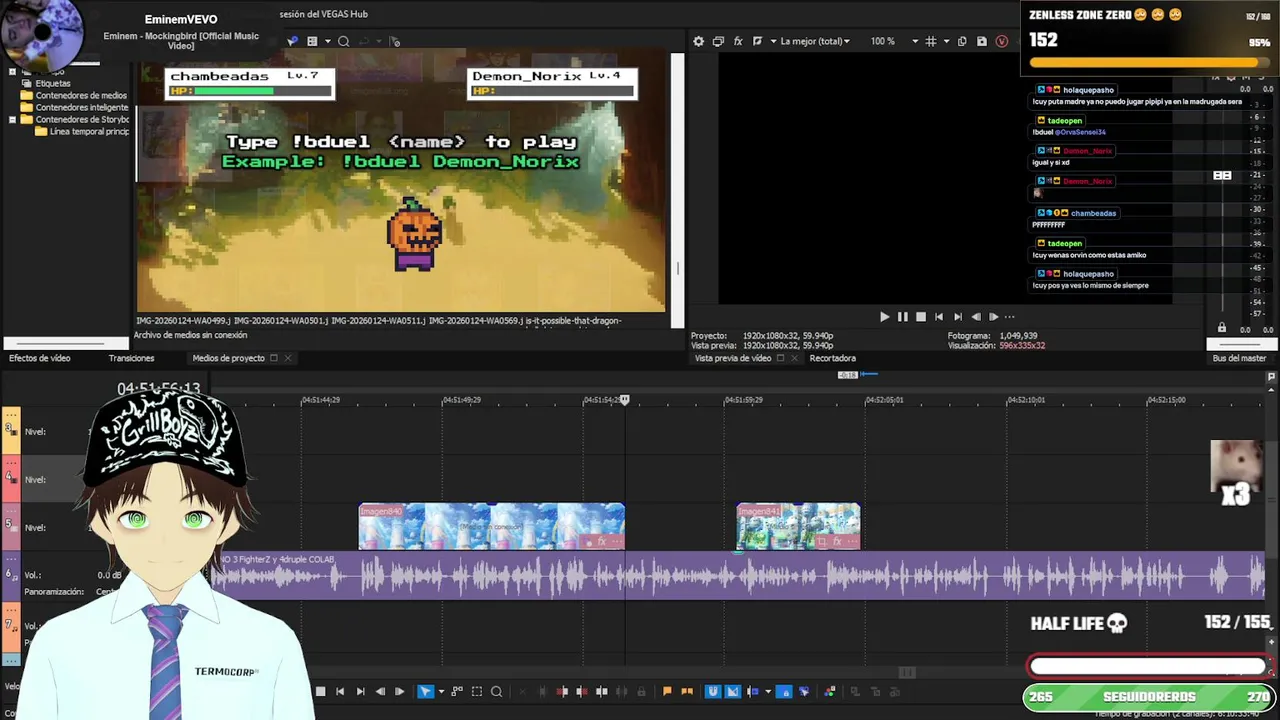Go to start in the timeline transport bar
This screenshot has height=720, width=1280.
(x=340, y=691)
